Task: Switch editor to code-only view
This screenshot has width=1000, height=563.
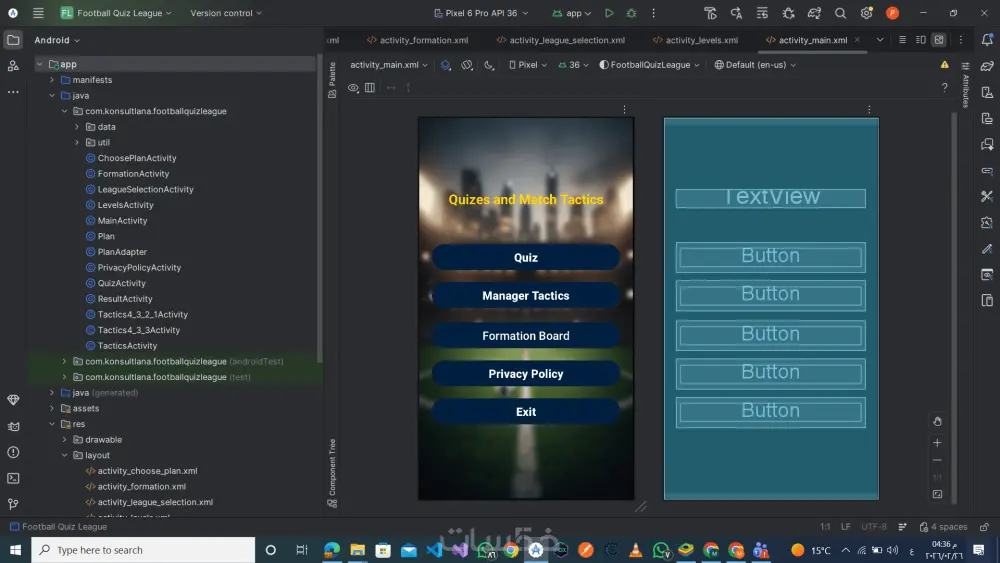Action: pyautogui.click(x=902, y=40)
